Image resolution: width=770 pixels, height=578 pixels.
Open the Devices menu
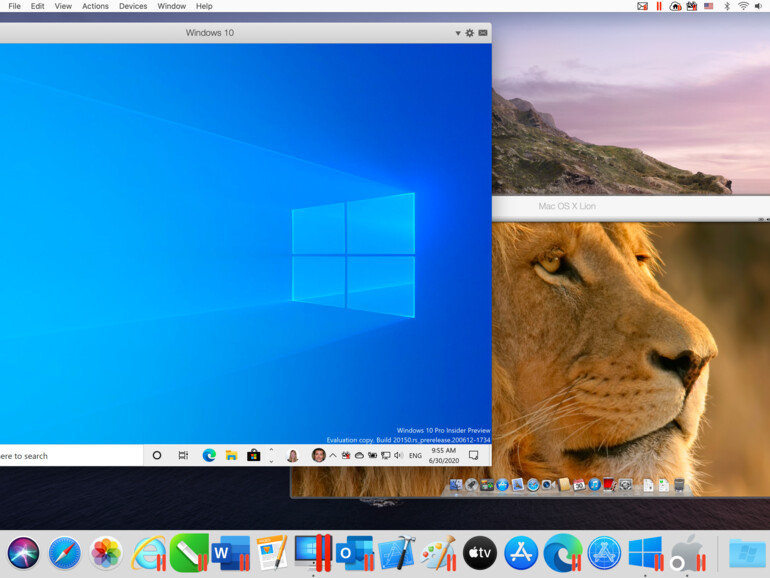(133, 6)
